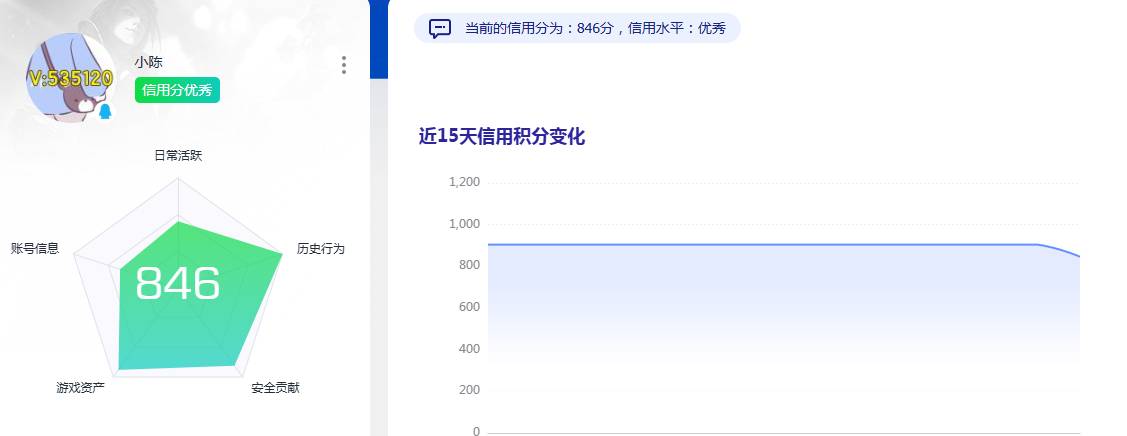Click the 846 score in radar chart

(x=178, y=283)
